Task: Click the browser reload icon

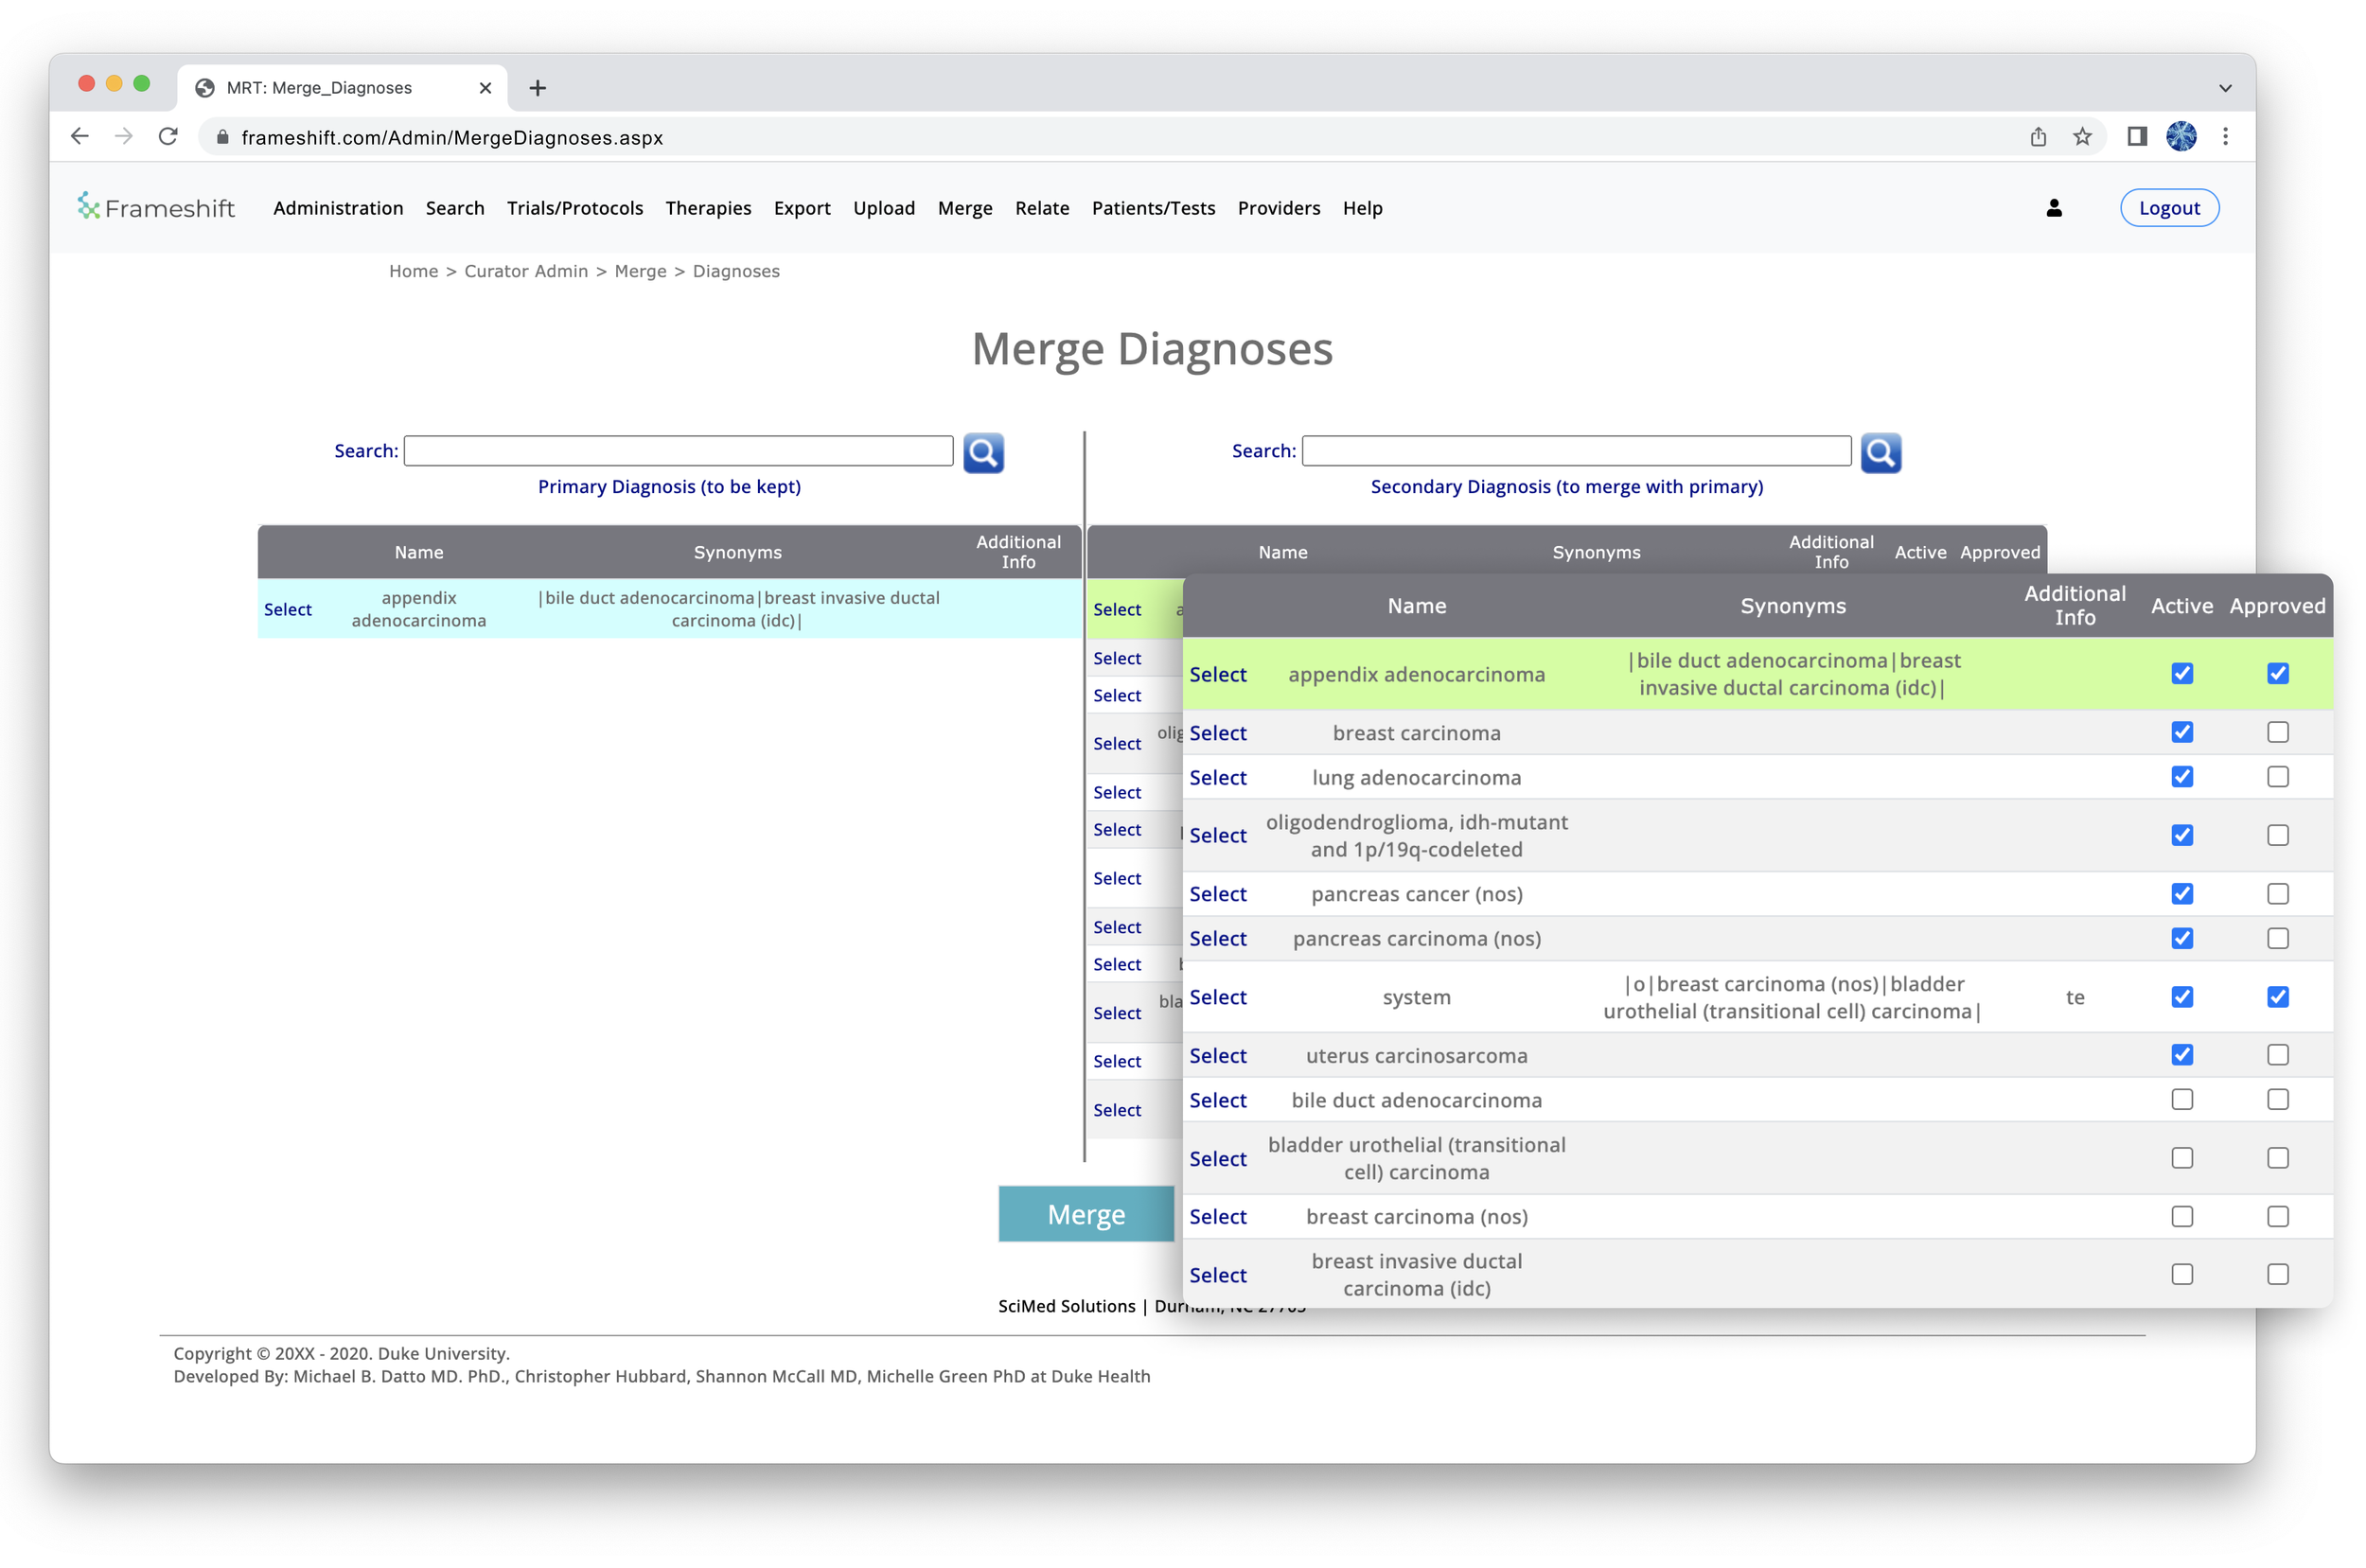Action: [x=168, y=137]
